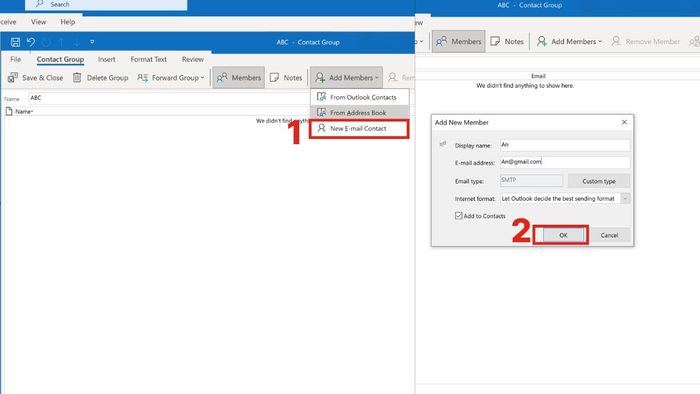Select the Contact Group ribbon tab
Image resolution: width=700 pixels, height=394 pixels.
click(x=60, y=59)
